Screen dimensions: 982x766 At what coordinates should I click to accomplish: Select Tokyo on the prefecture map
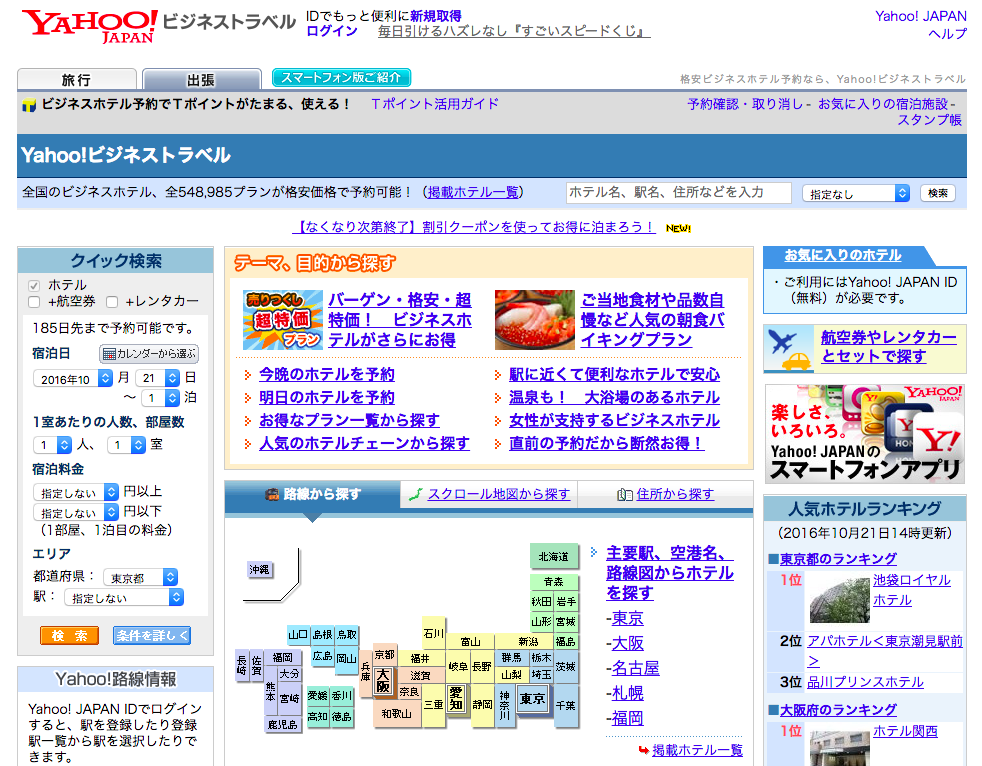point(532,699)
